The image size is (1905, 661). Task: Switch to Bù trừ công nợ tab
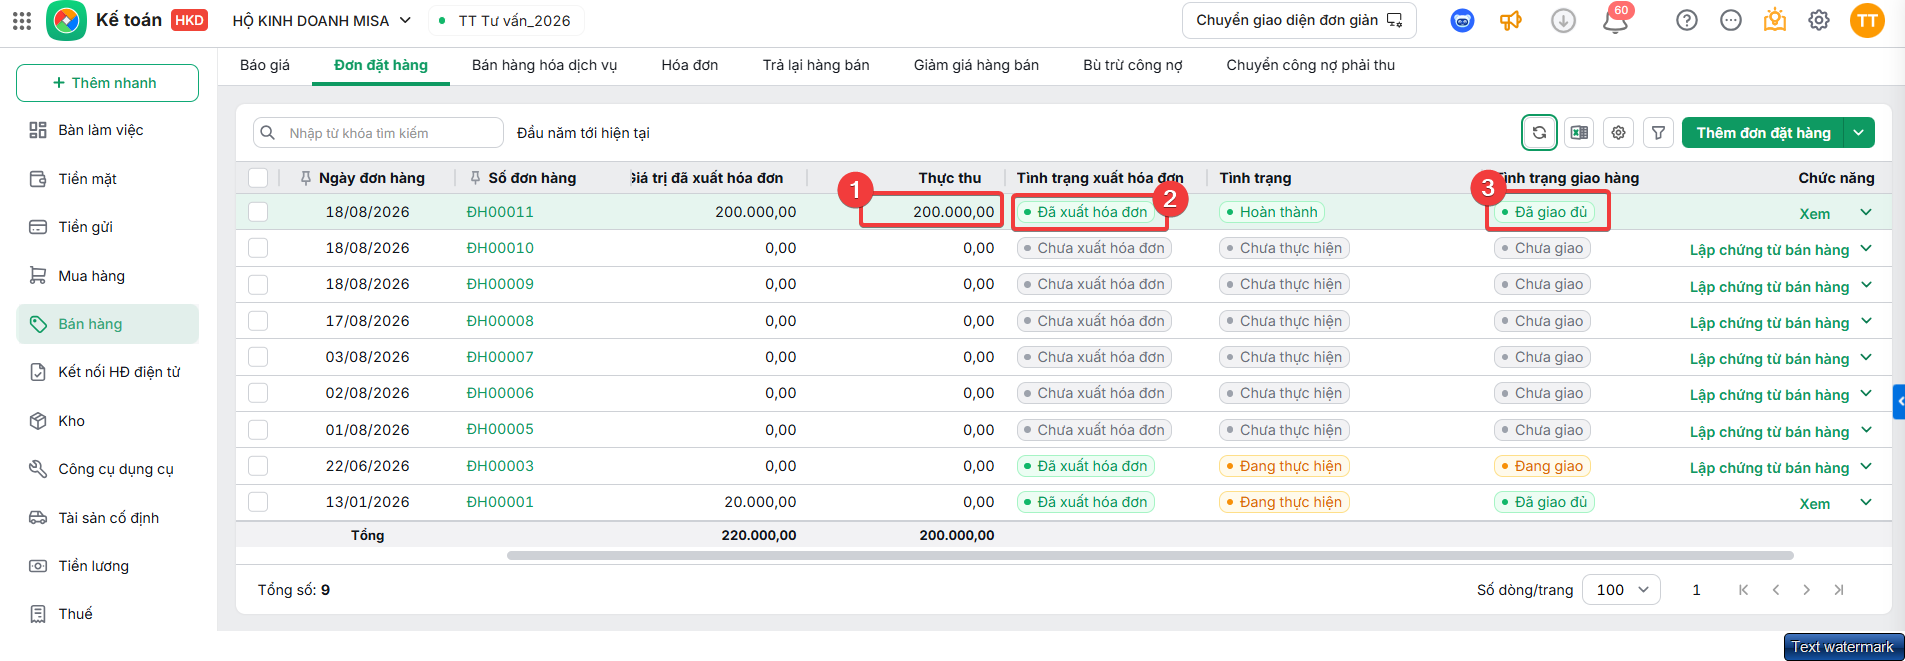[1132, 65]
